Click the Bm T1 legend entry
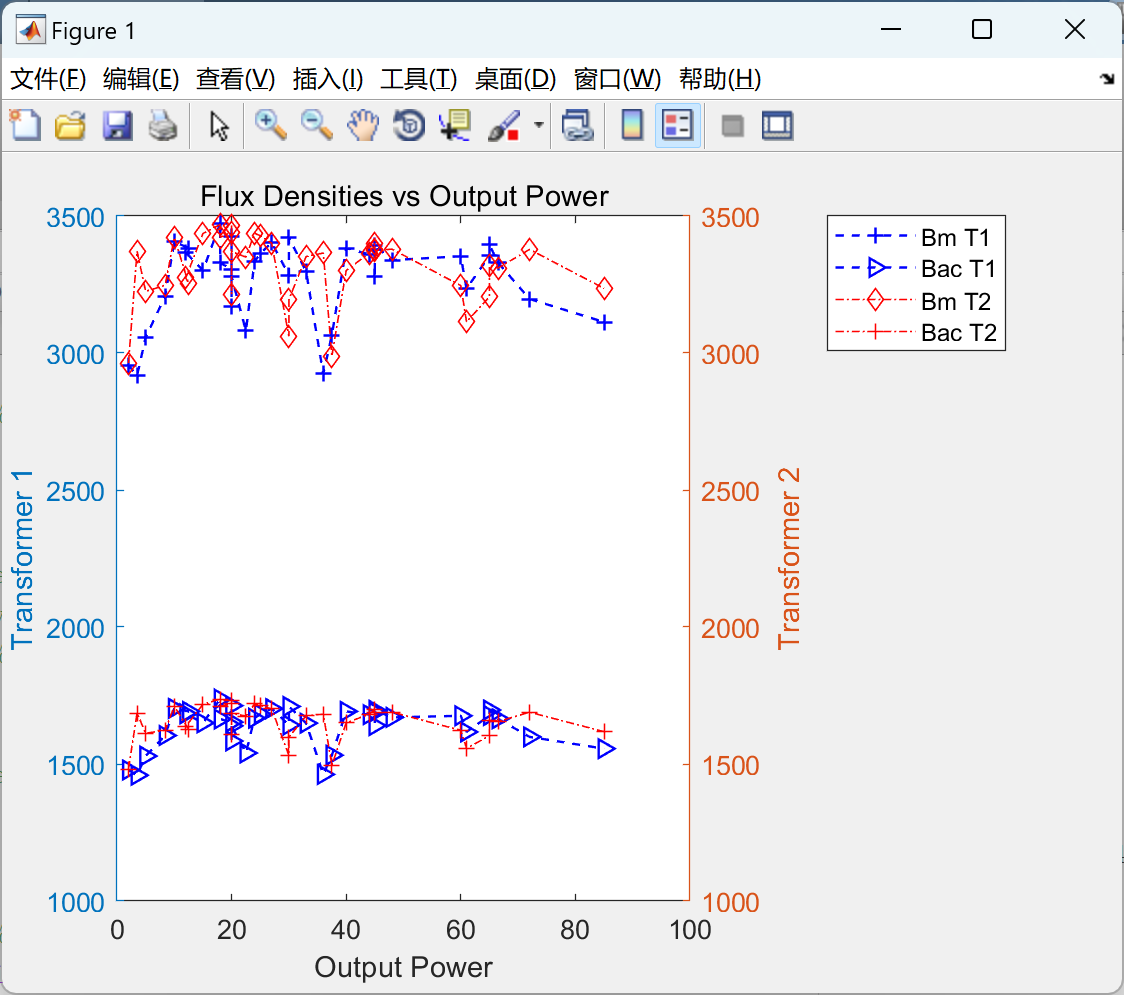 click(915, 237)
